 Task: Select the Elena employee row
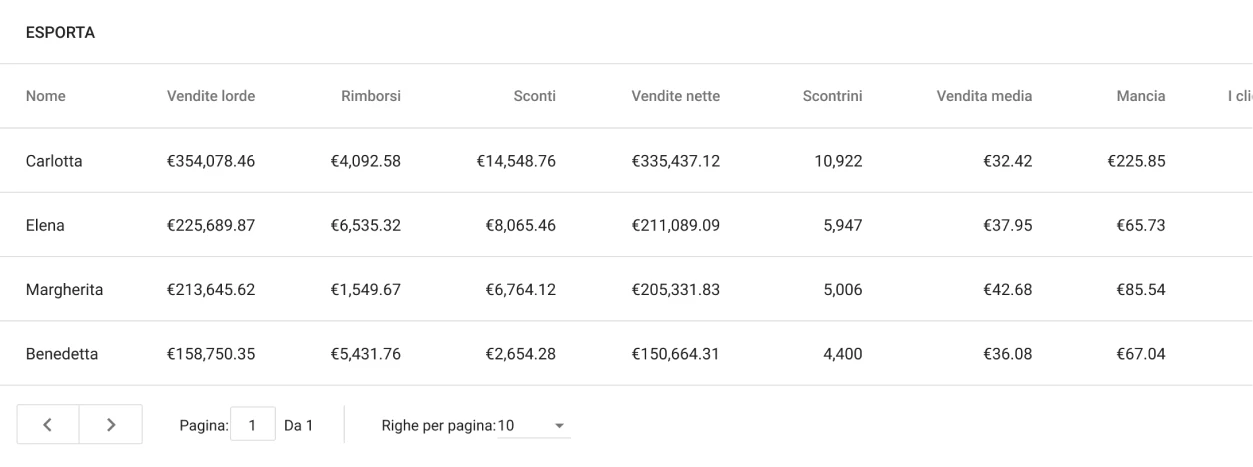point(45,225)
